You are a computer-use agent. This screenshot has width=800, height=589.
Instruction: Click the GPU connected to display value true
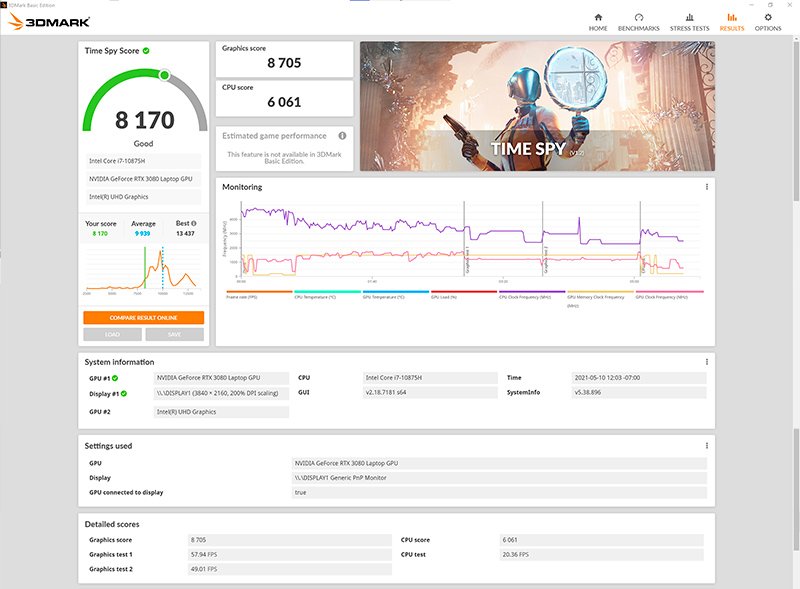pos(499,493)
